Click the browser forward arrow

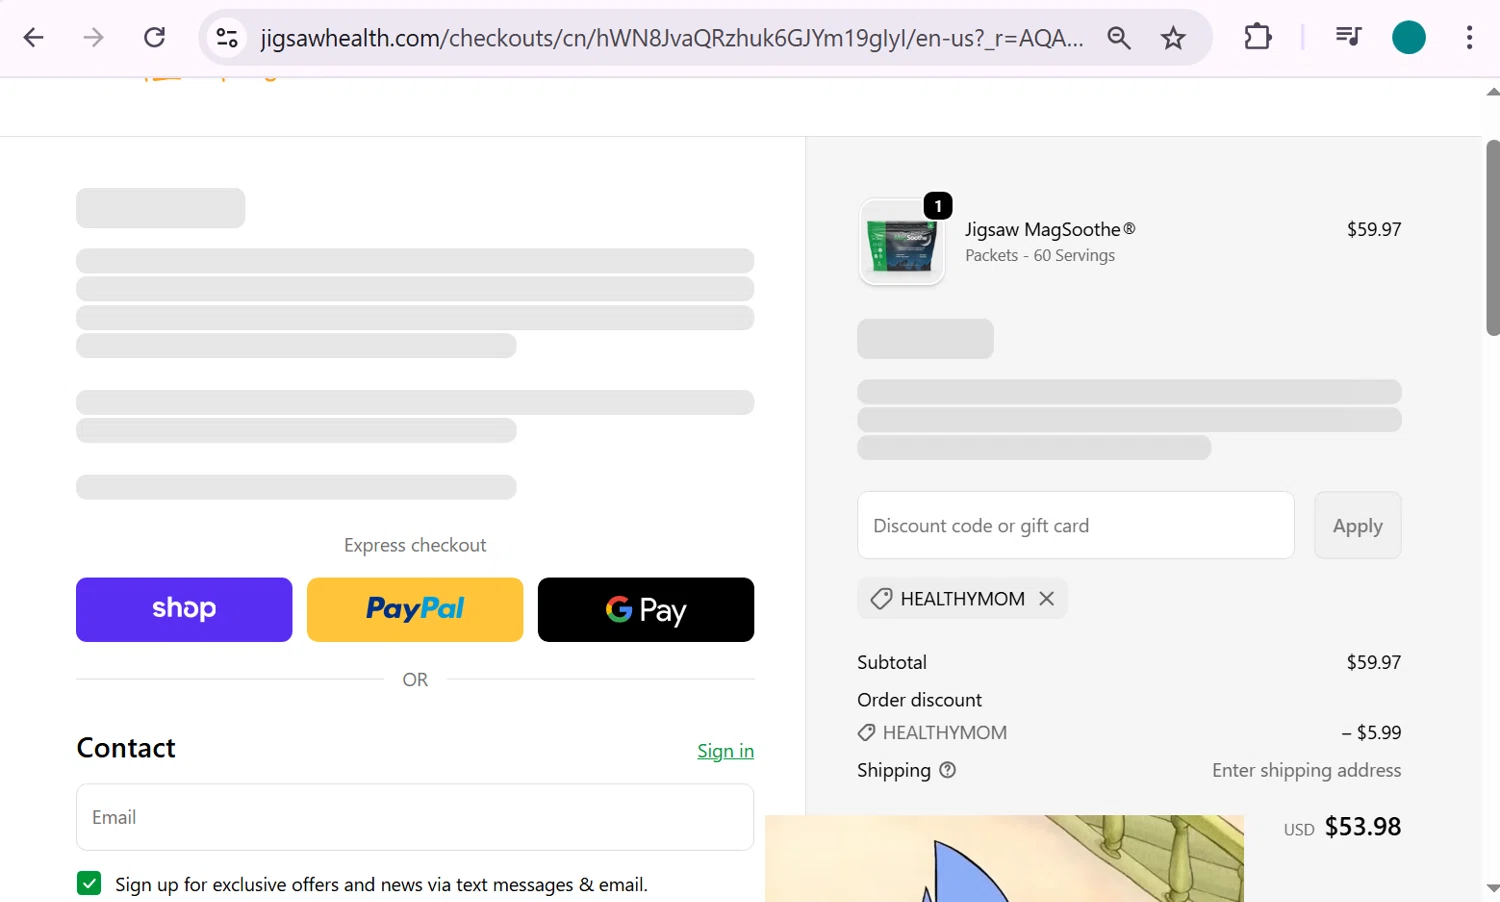[93, 38]
